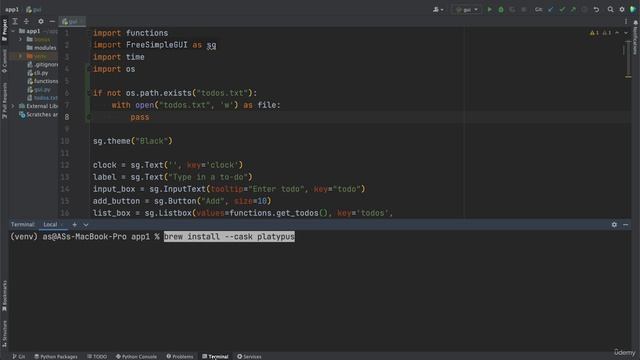Expand External Libraries node
This screenshot has width=640, height=360.
[x=13, y=106]
